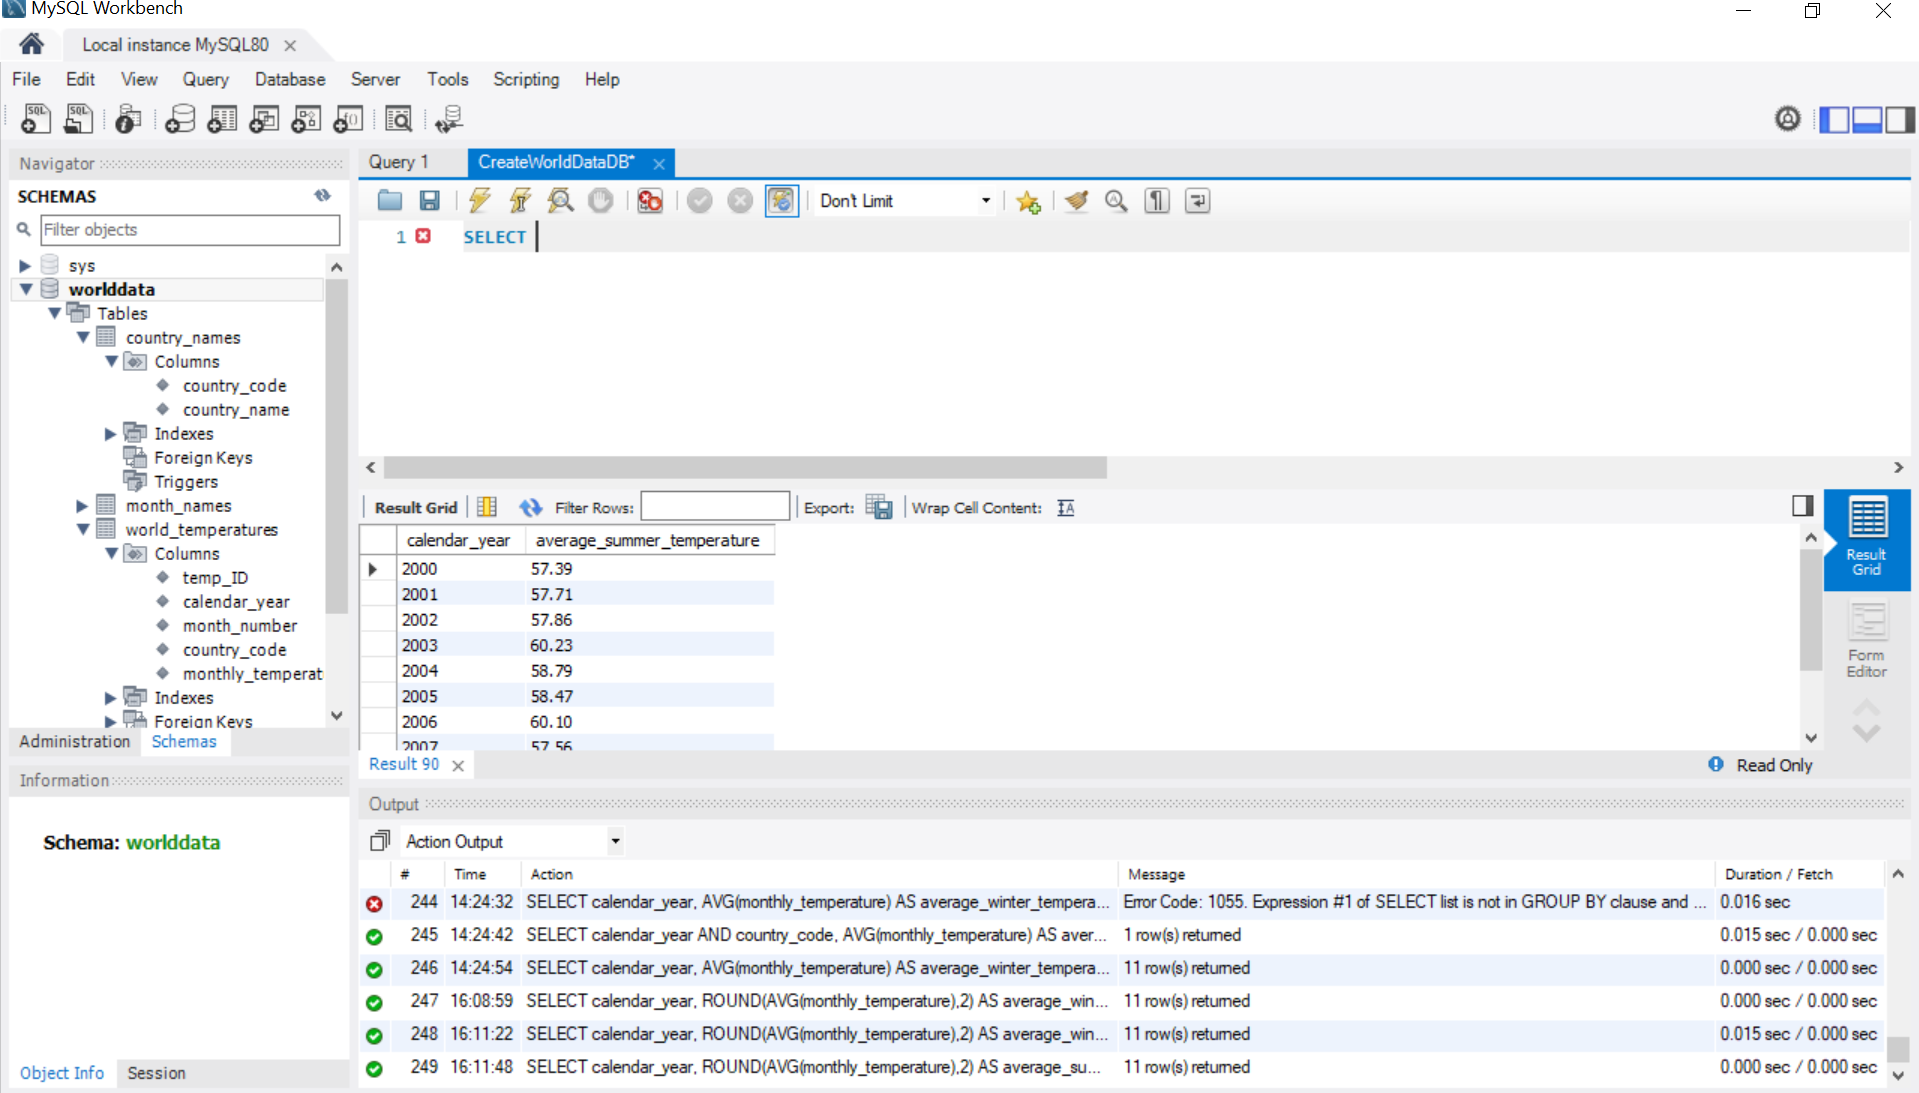Close the Result 90 tab
The height and width of the screenshot is (1093, 1919).
point(458,765)
